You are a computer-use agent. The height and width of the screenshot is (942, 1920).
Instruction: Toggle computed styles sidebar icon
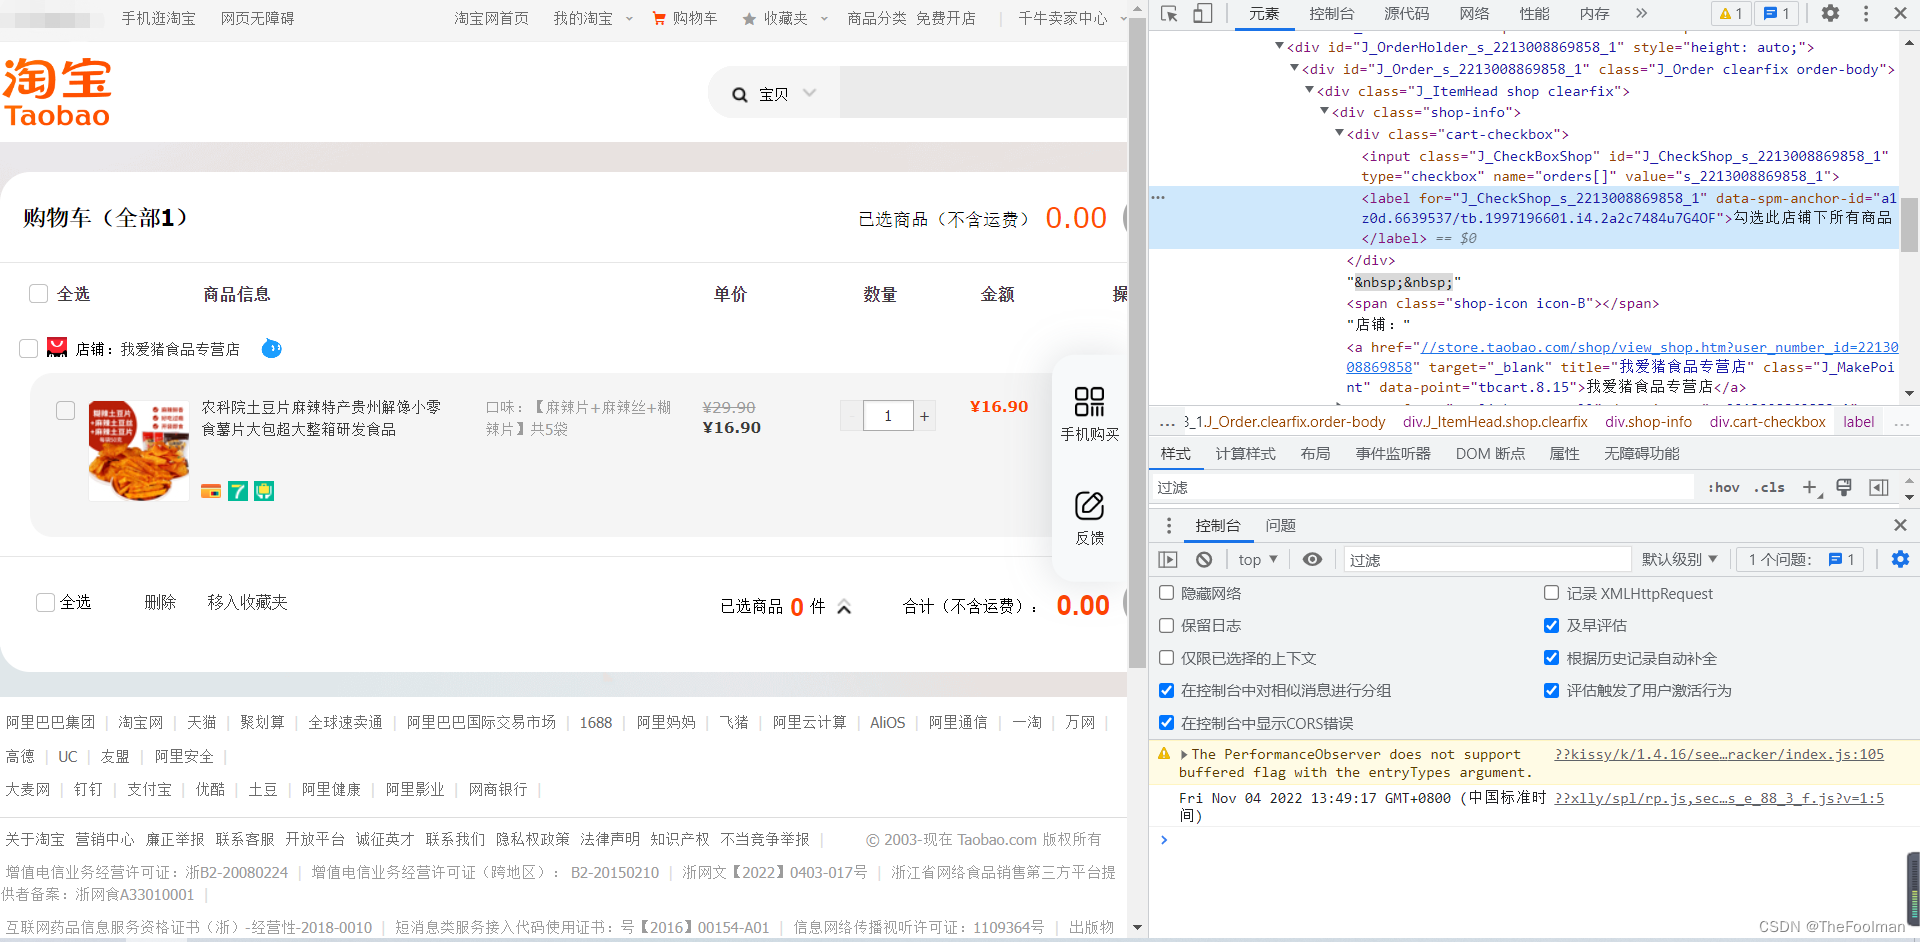click(x=1879, y=488)
